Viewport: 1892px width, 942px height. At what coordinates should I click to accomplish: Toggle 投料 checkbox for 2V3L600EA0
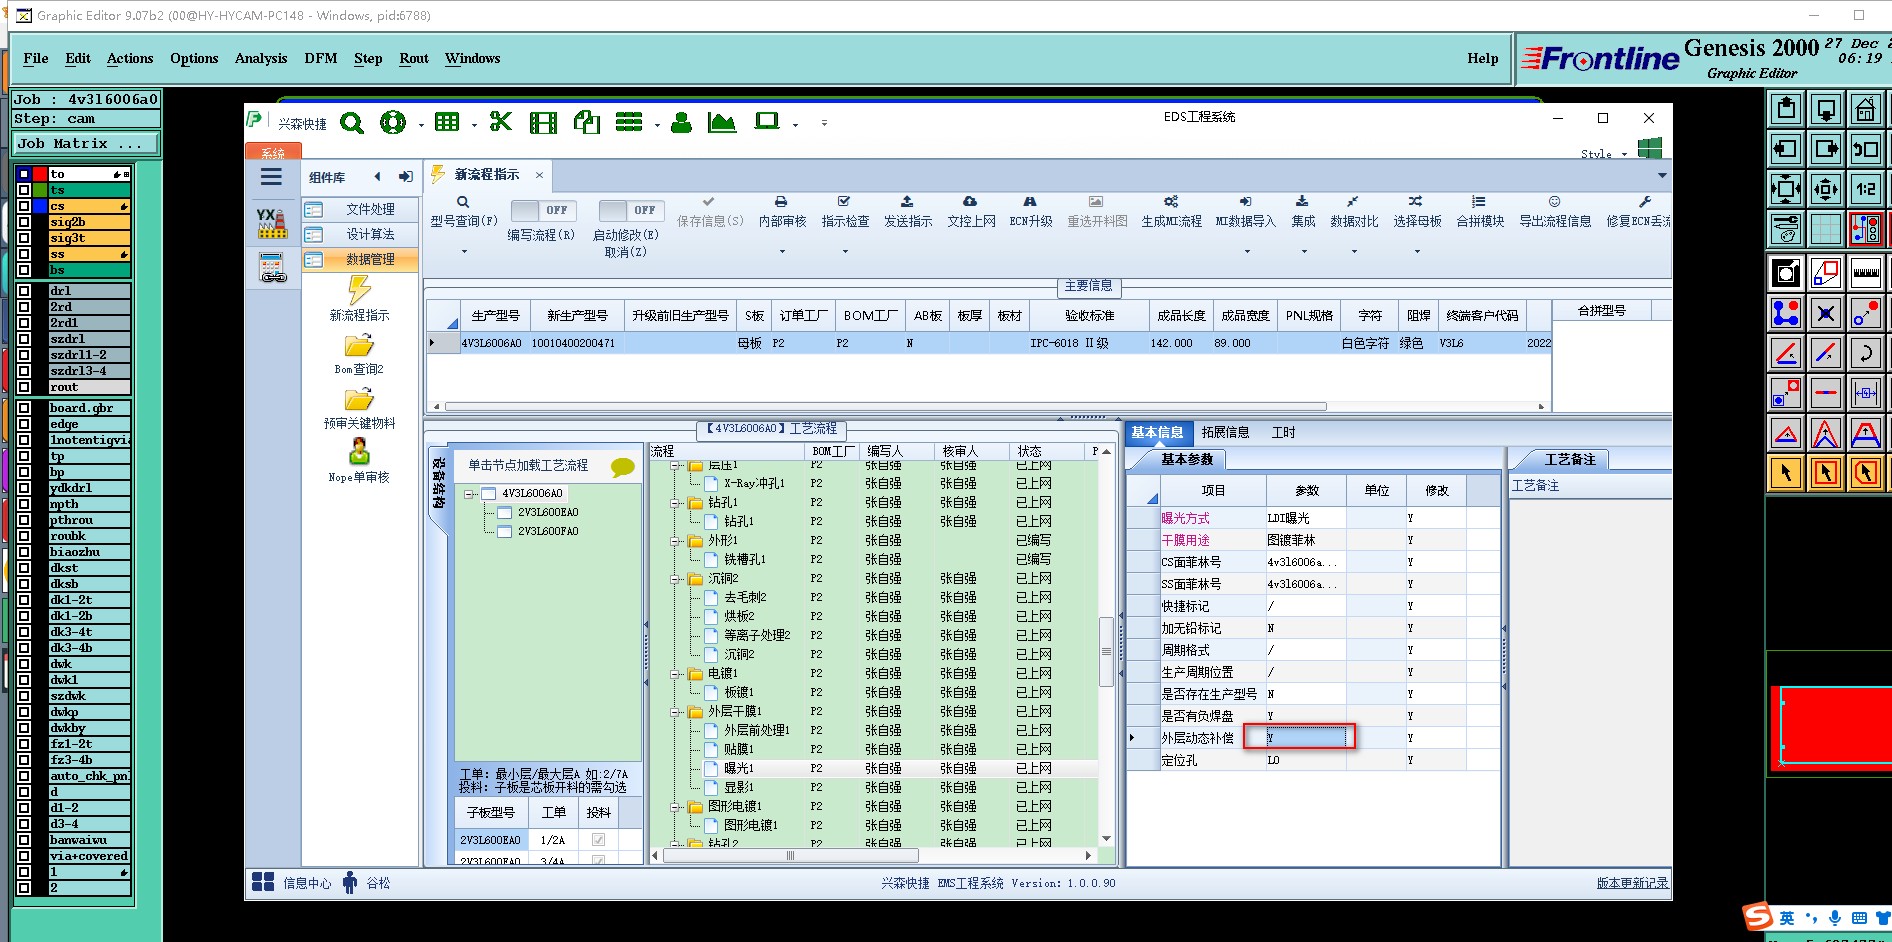598,840
